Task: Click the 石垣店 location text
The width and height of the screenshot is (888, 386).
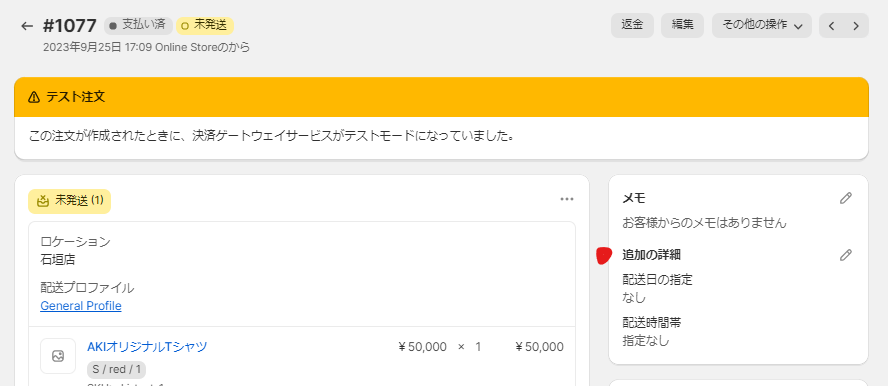Action: [x=58, y=260]
